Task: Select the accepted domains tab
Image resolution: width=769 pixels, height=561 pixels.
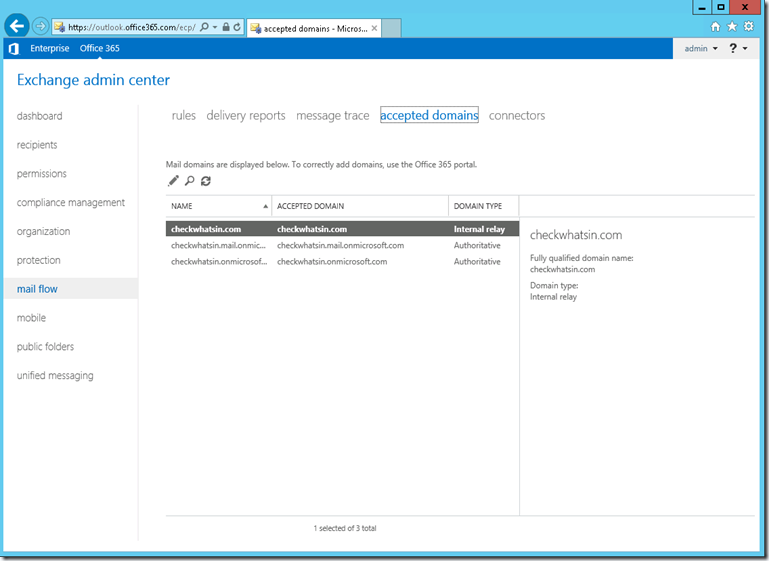Action: (x=429, y=115)
